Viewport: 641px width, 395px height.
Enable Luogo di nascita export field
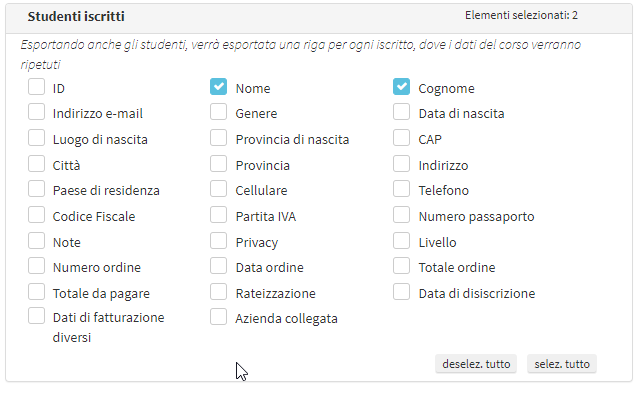pos(36,138)
